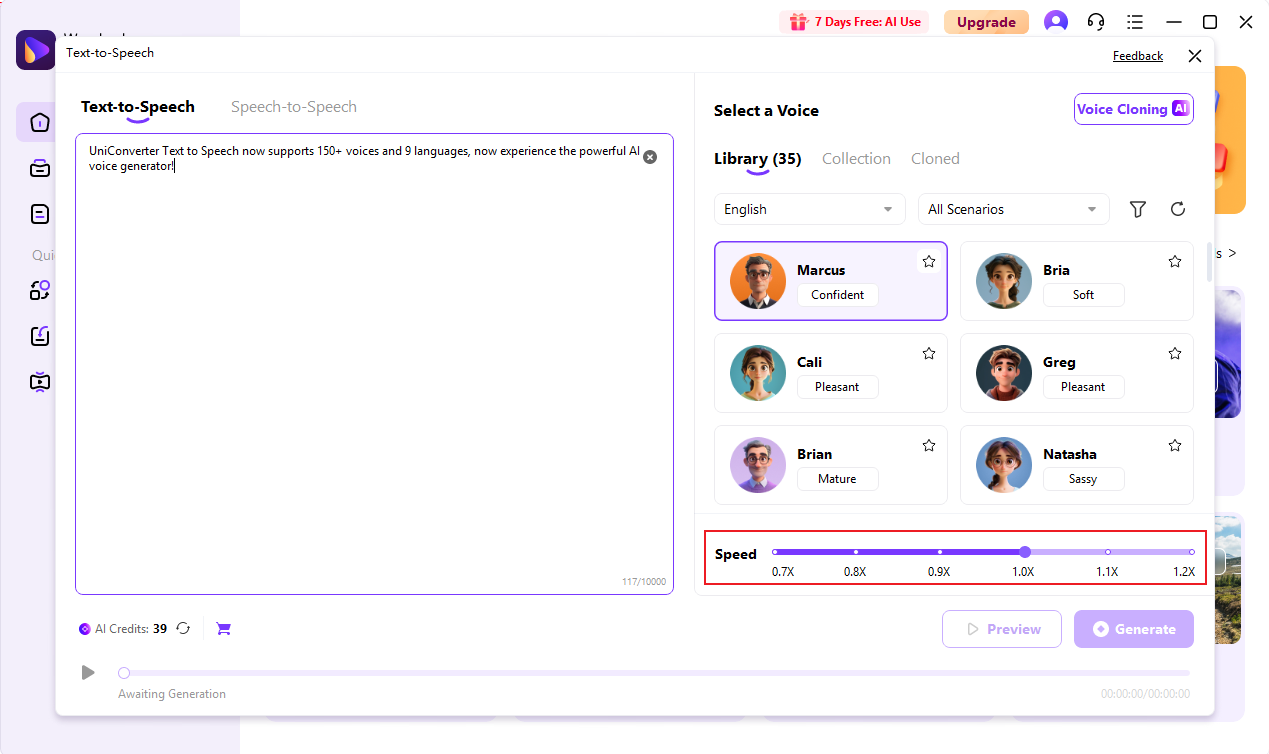
Task: Click the Generate button
Action: 1134,629
